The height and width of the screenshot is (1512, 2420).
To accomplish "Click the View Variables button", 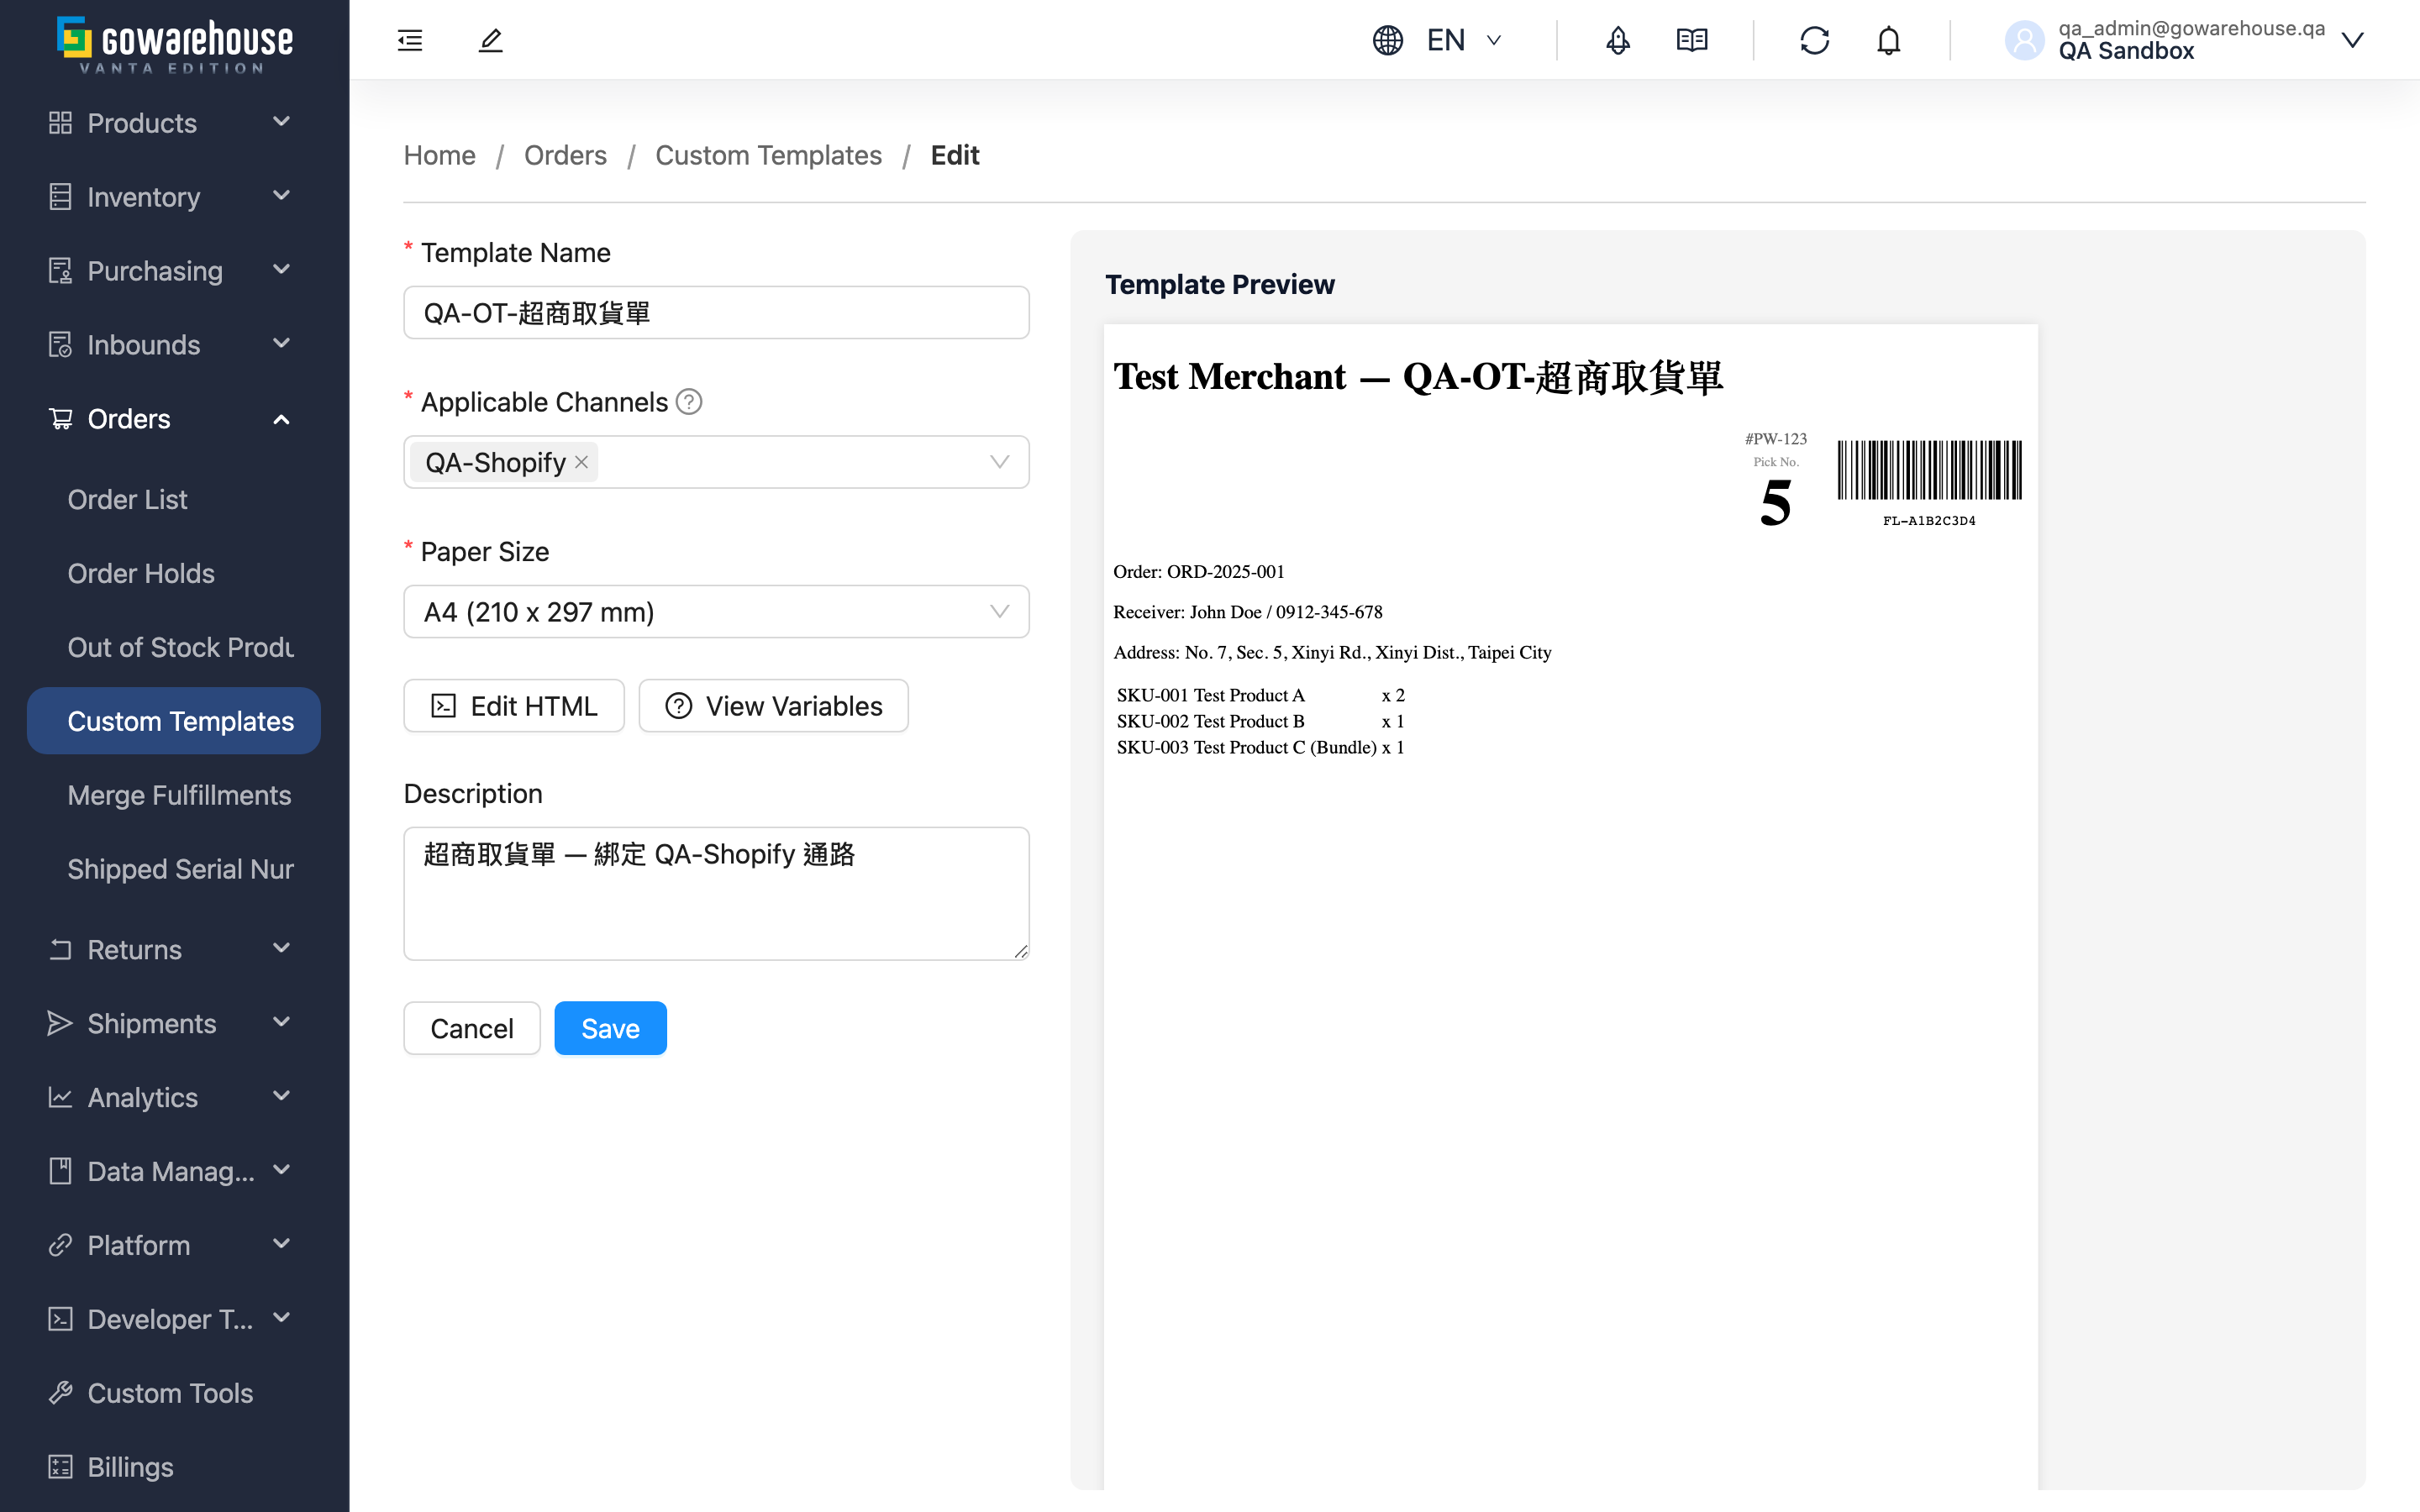I will coord(774,706).
